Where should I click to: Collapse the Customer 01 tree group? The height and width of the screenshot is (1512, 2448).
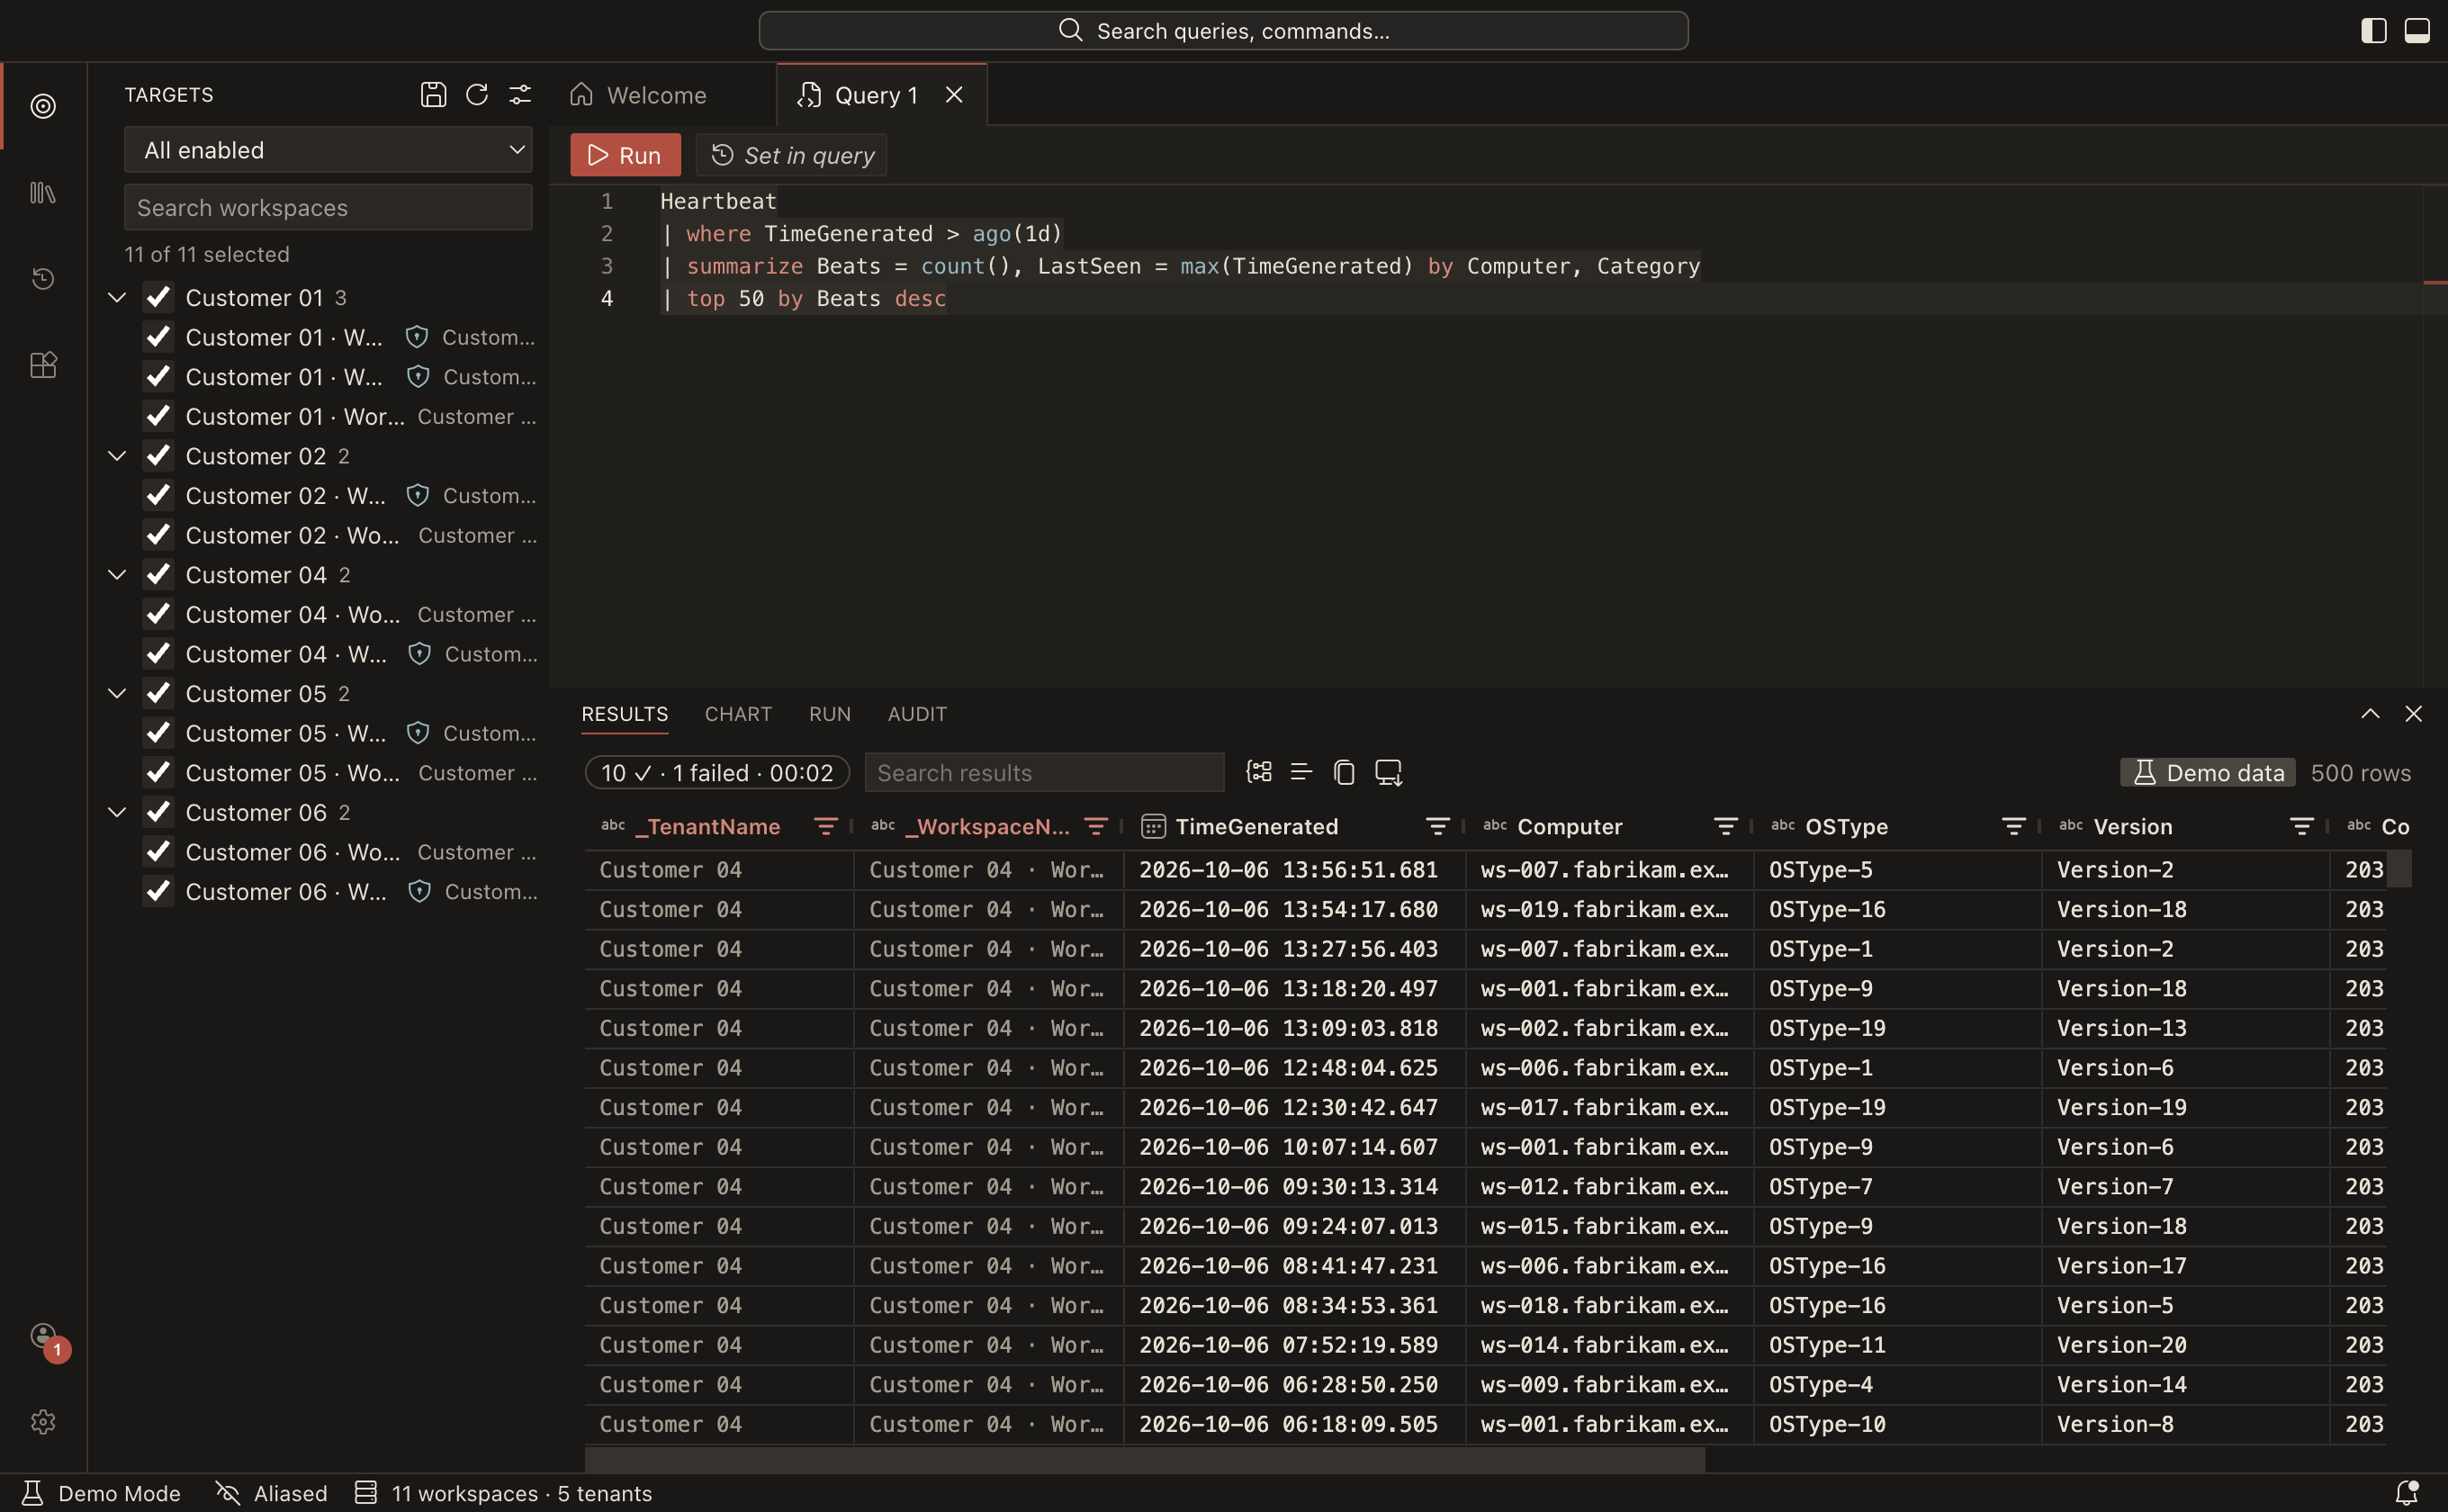pyautogui.click(x=117, y=297)
